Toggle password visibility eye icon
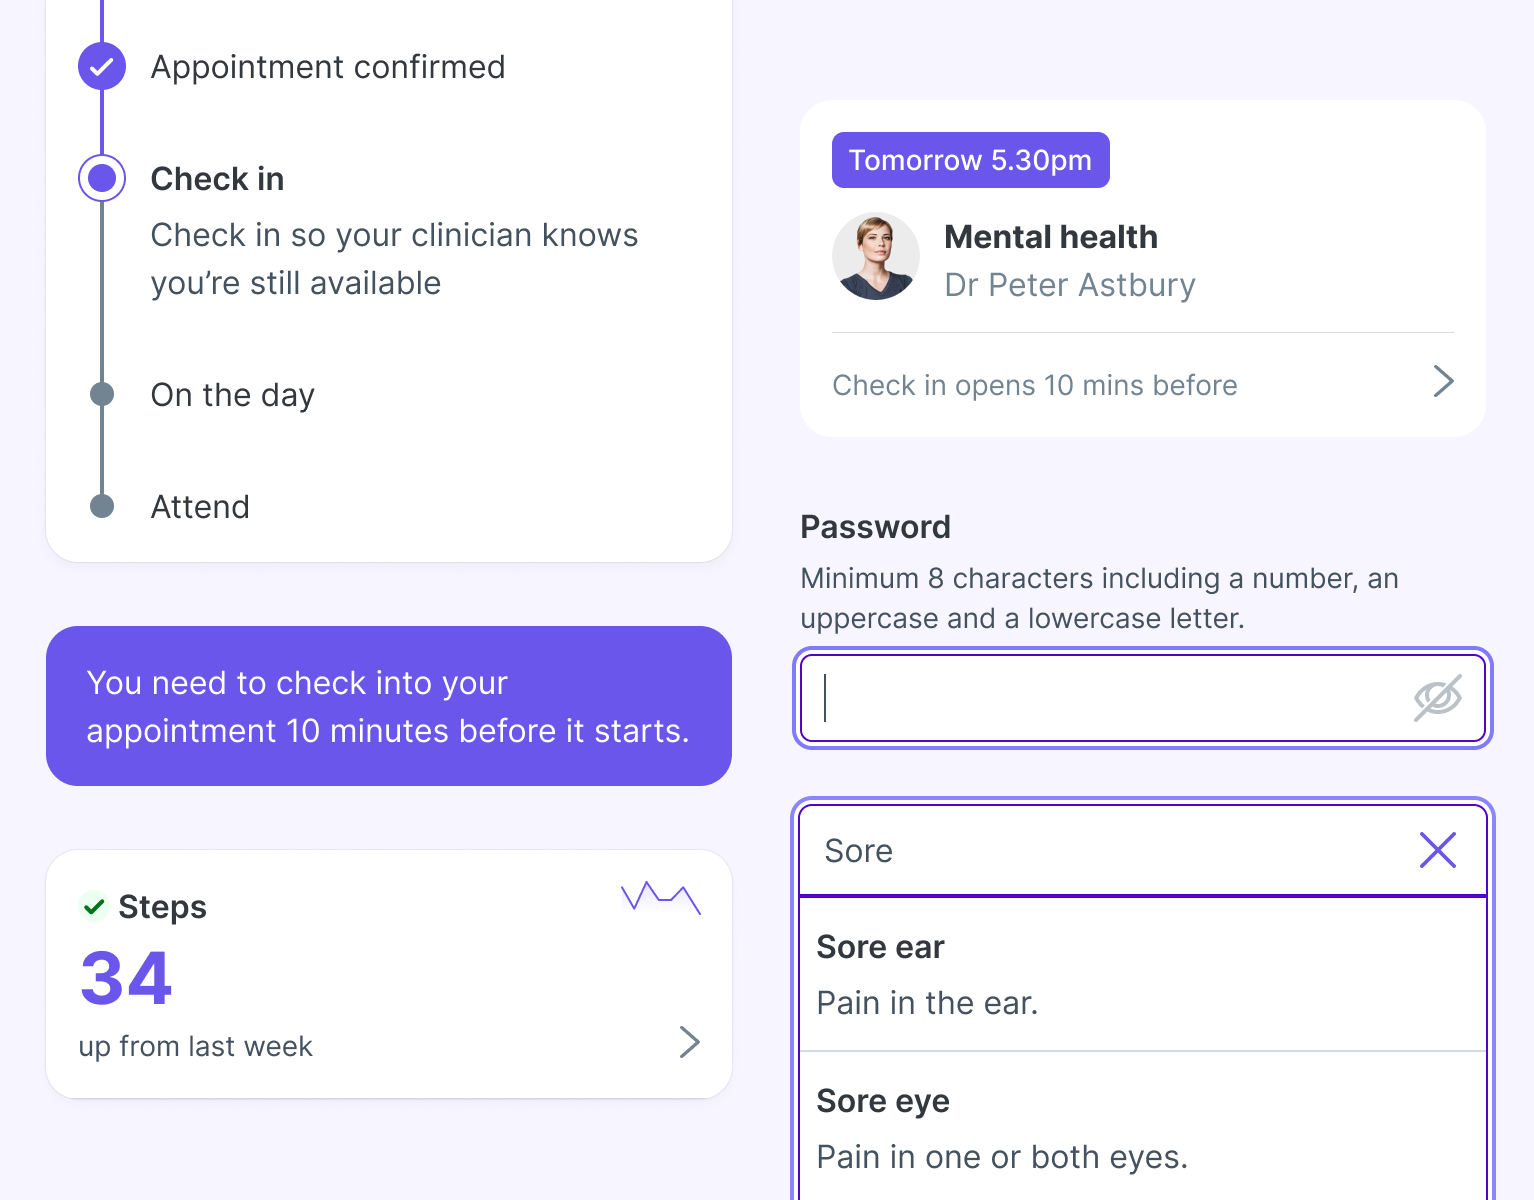1534x1200 pixels. click(x=1437, y=698)
